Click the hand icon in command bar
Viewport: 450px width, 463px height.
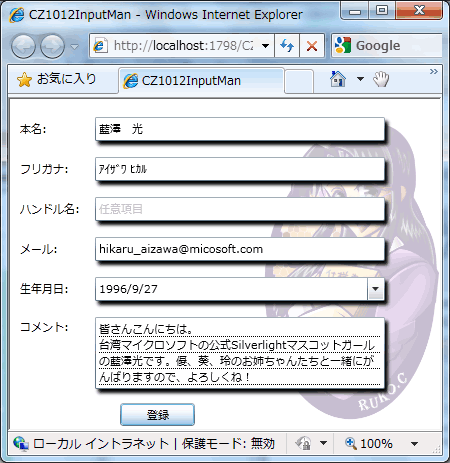(381, 79)
